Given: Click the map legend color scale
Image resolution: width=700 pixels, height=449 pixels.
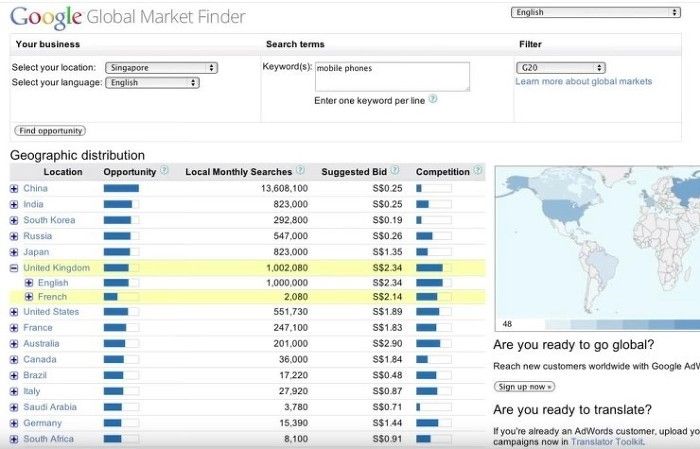Looking at the screenshot, I should tap(622, 324).
